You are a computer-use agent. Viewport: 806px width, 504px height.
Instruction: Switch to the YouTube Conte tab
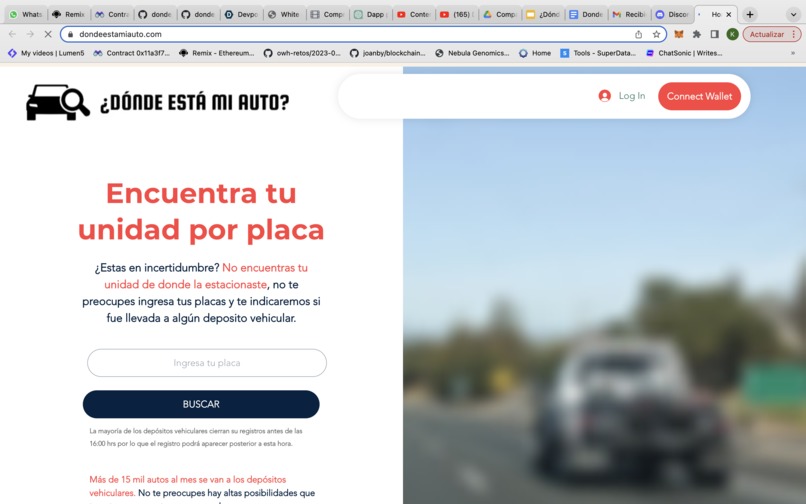pos(414,14)
